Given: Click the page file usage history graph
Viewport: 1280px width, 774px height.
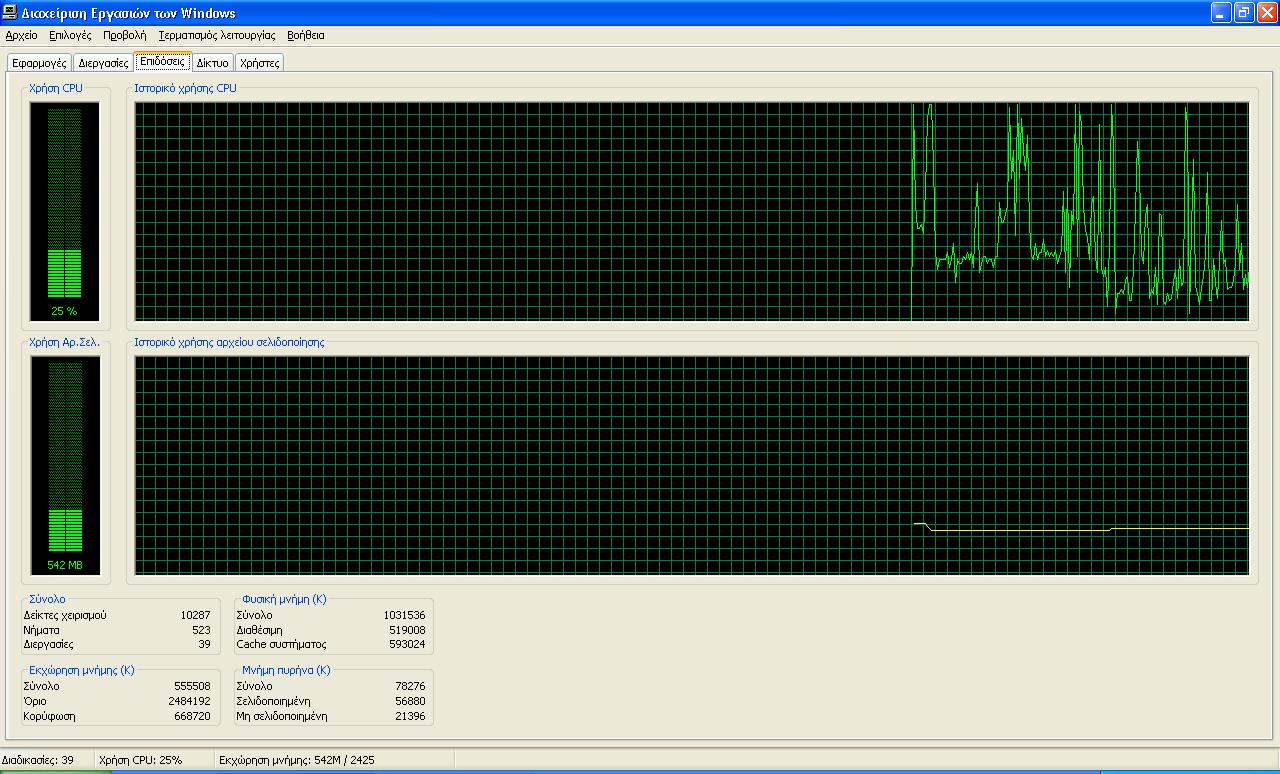Looking at the screenshot, I should (691, 465).
